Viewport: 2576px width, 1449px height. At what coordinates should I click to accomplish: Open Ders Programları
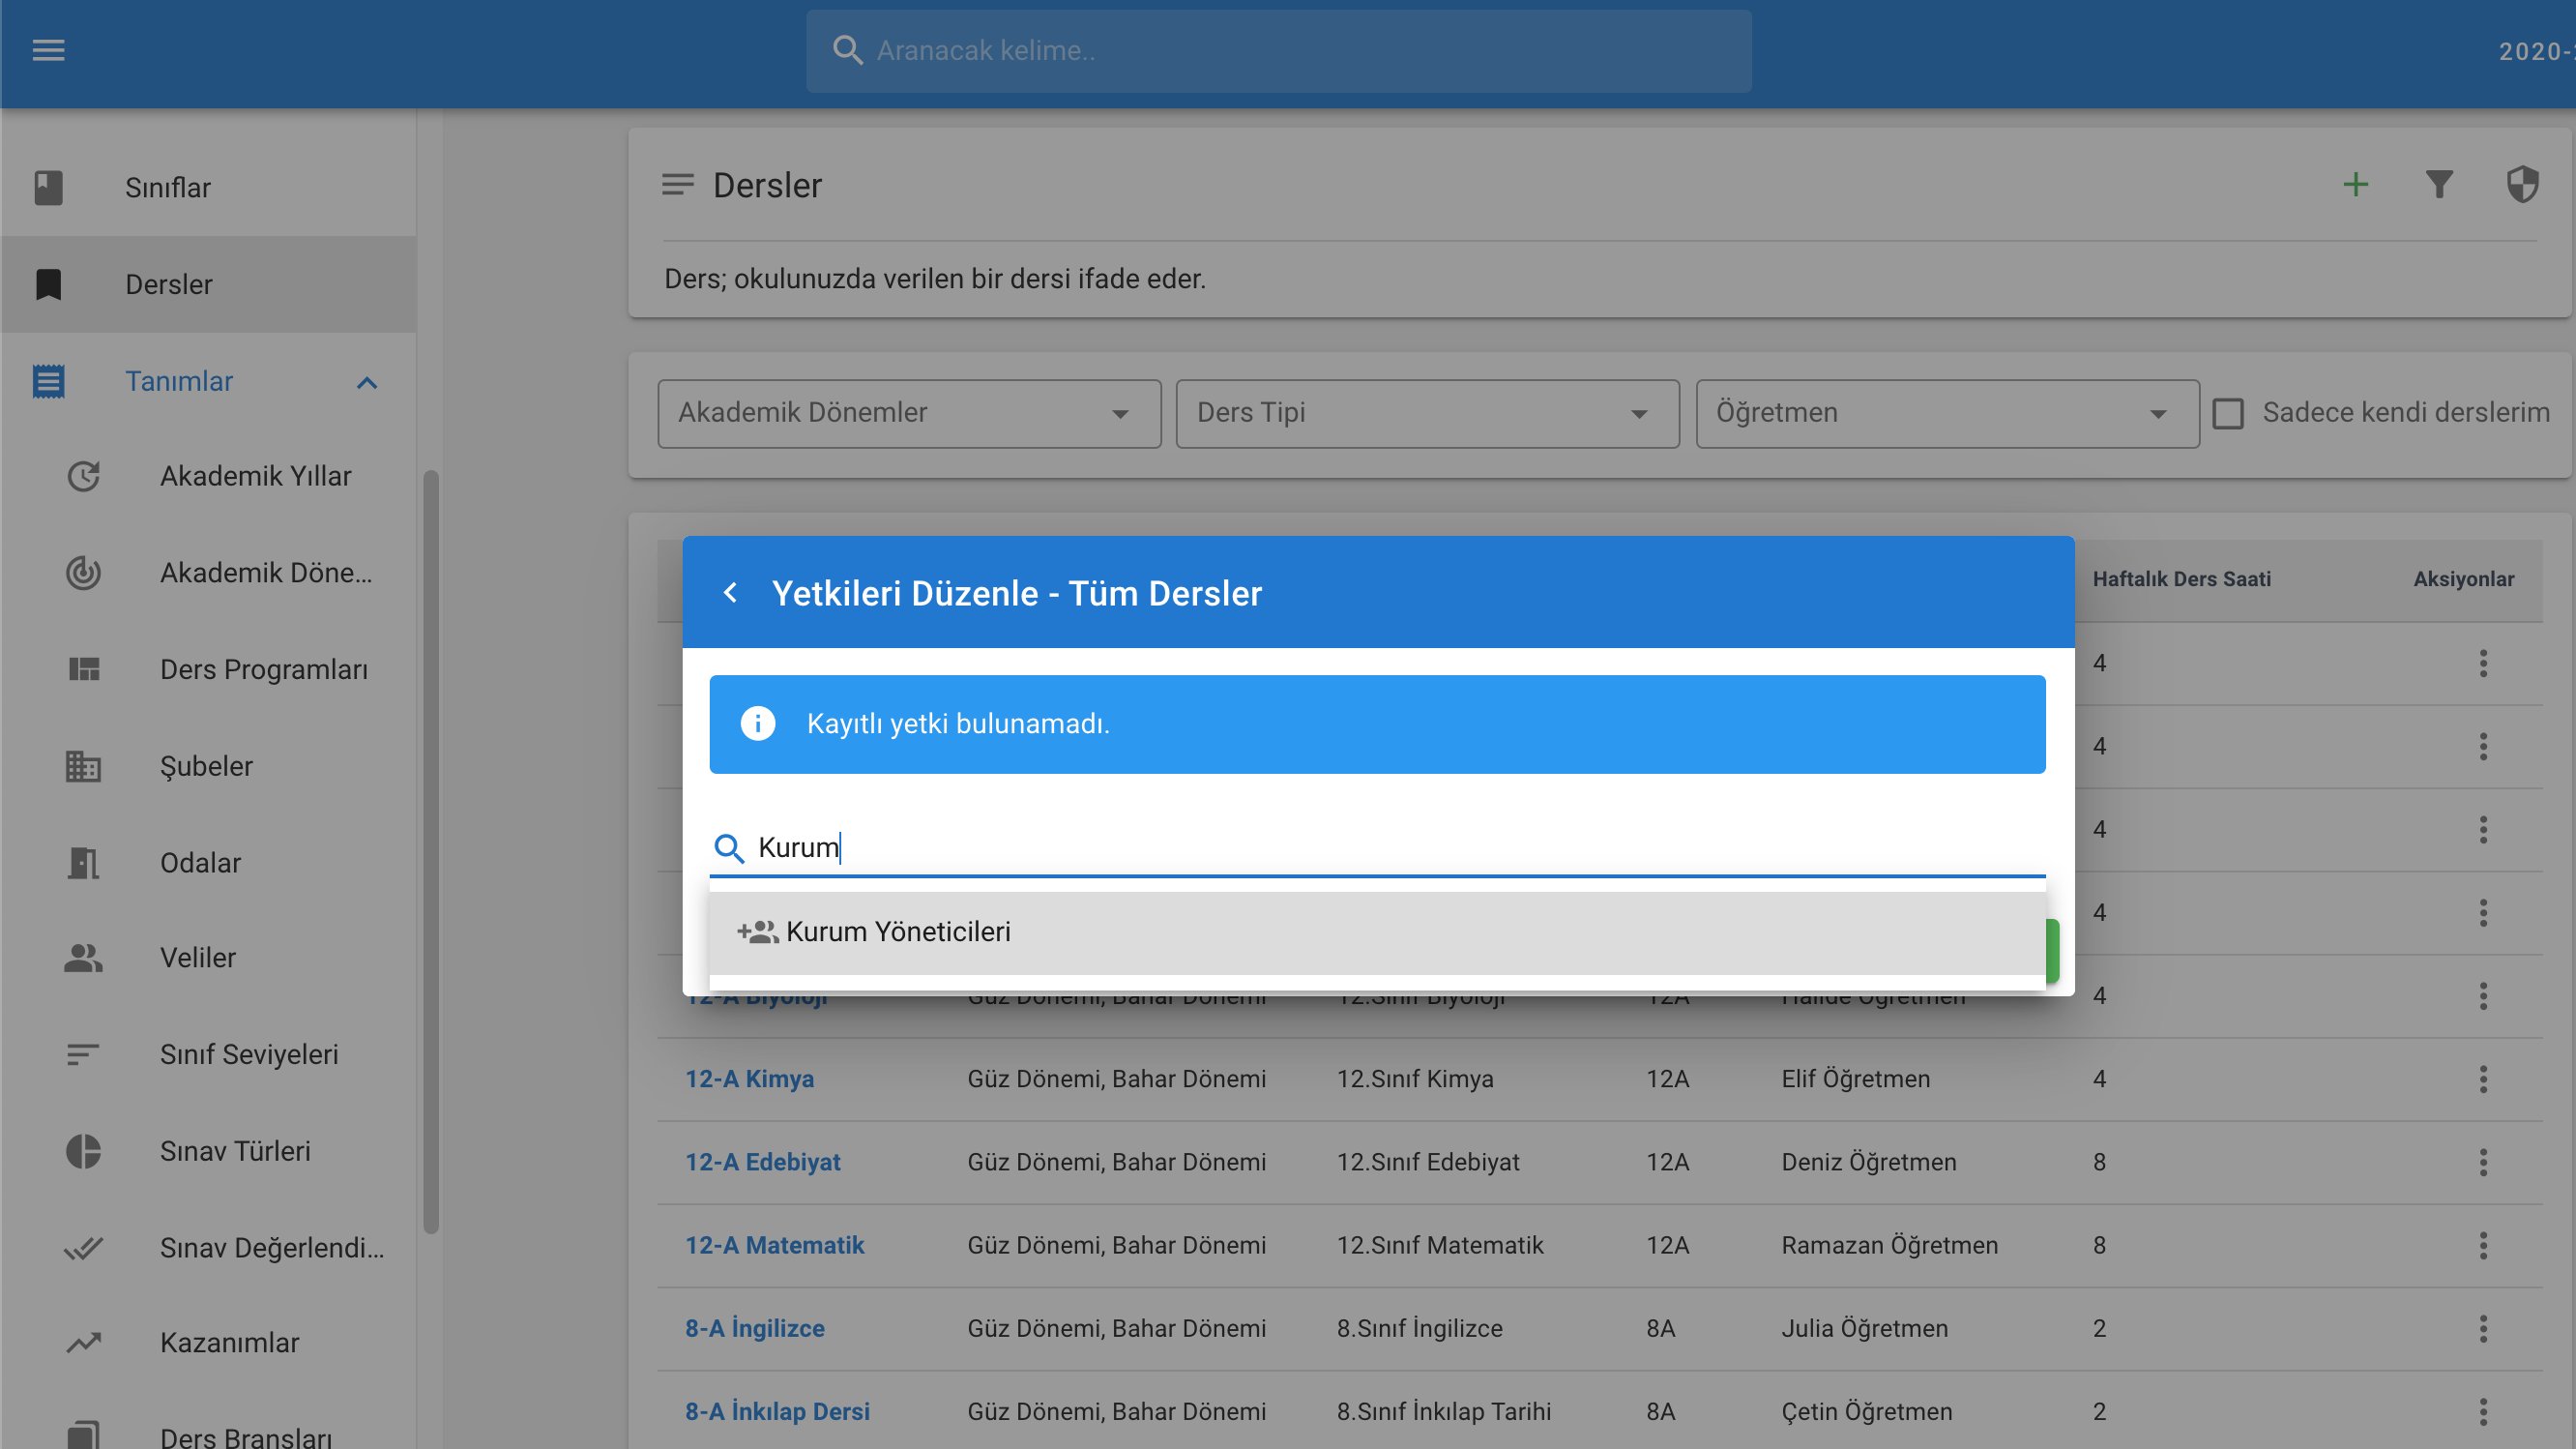coord(264,669)
